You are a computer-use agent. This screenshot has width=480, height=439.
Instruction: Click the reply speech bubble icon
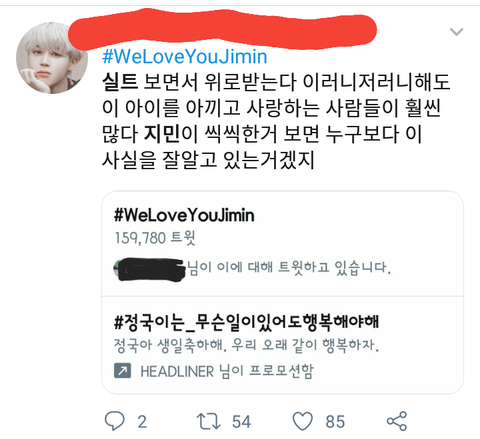115,421
